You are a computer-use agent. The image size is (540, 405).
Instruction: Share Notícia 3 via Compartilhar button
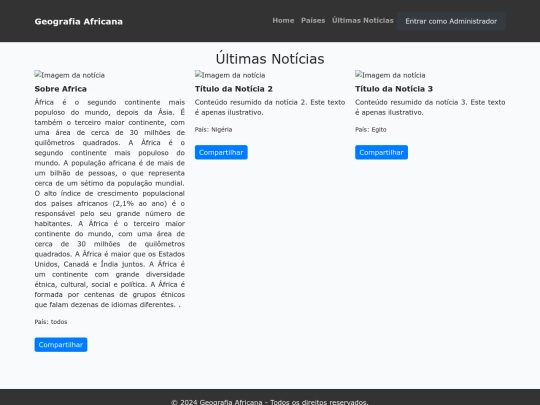coord(381,152)
